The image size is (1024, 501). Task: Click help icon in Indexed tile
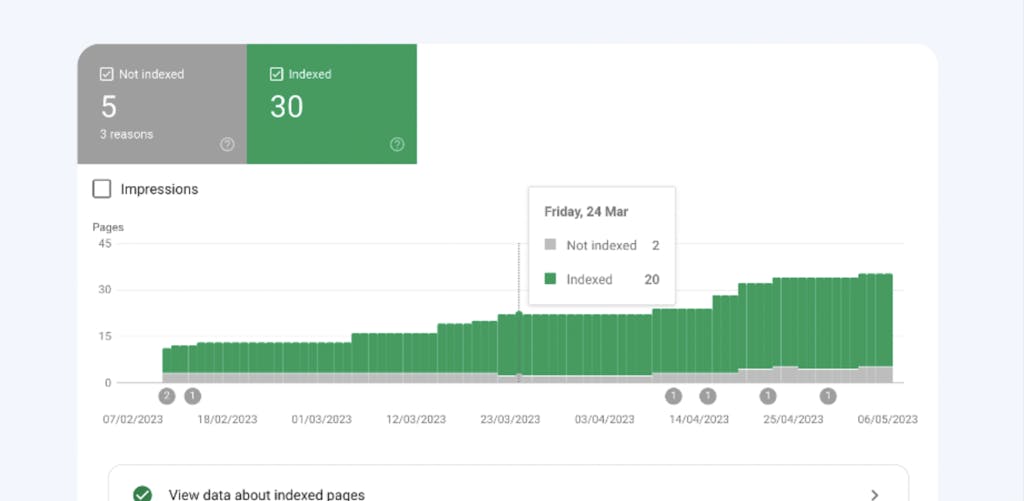[397, 145]
